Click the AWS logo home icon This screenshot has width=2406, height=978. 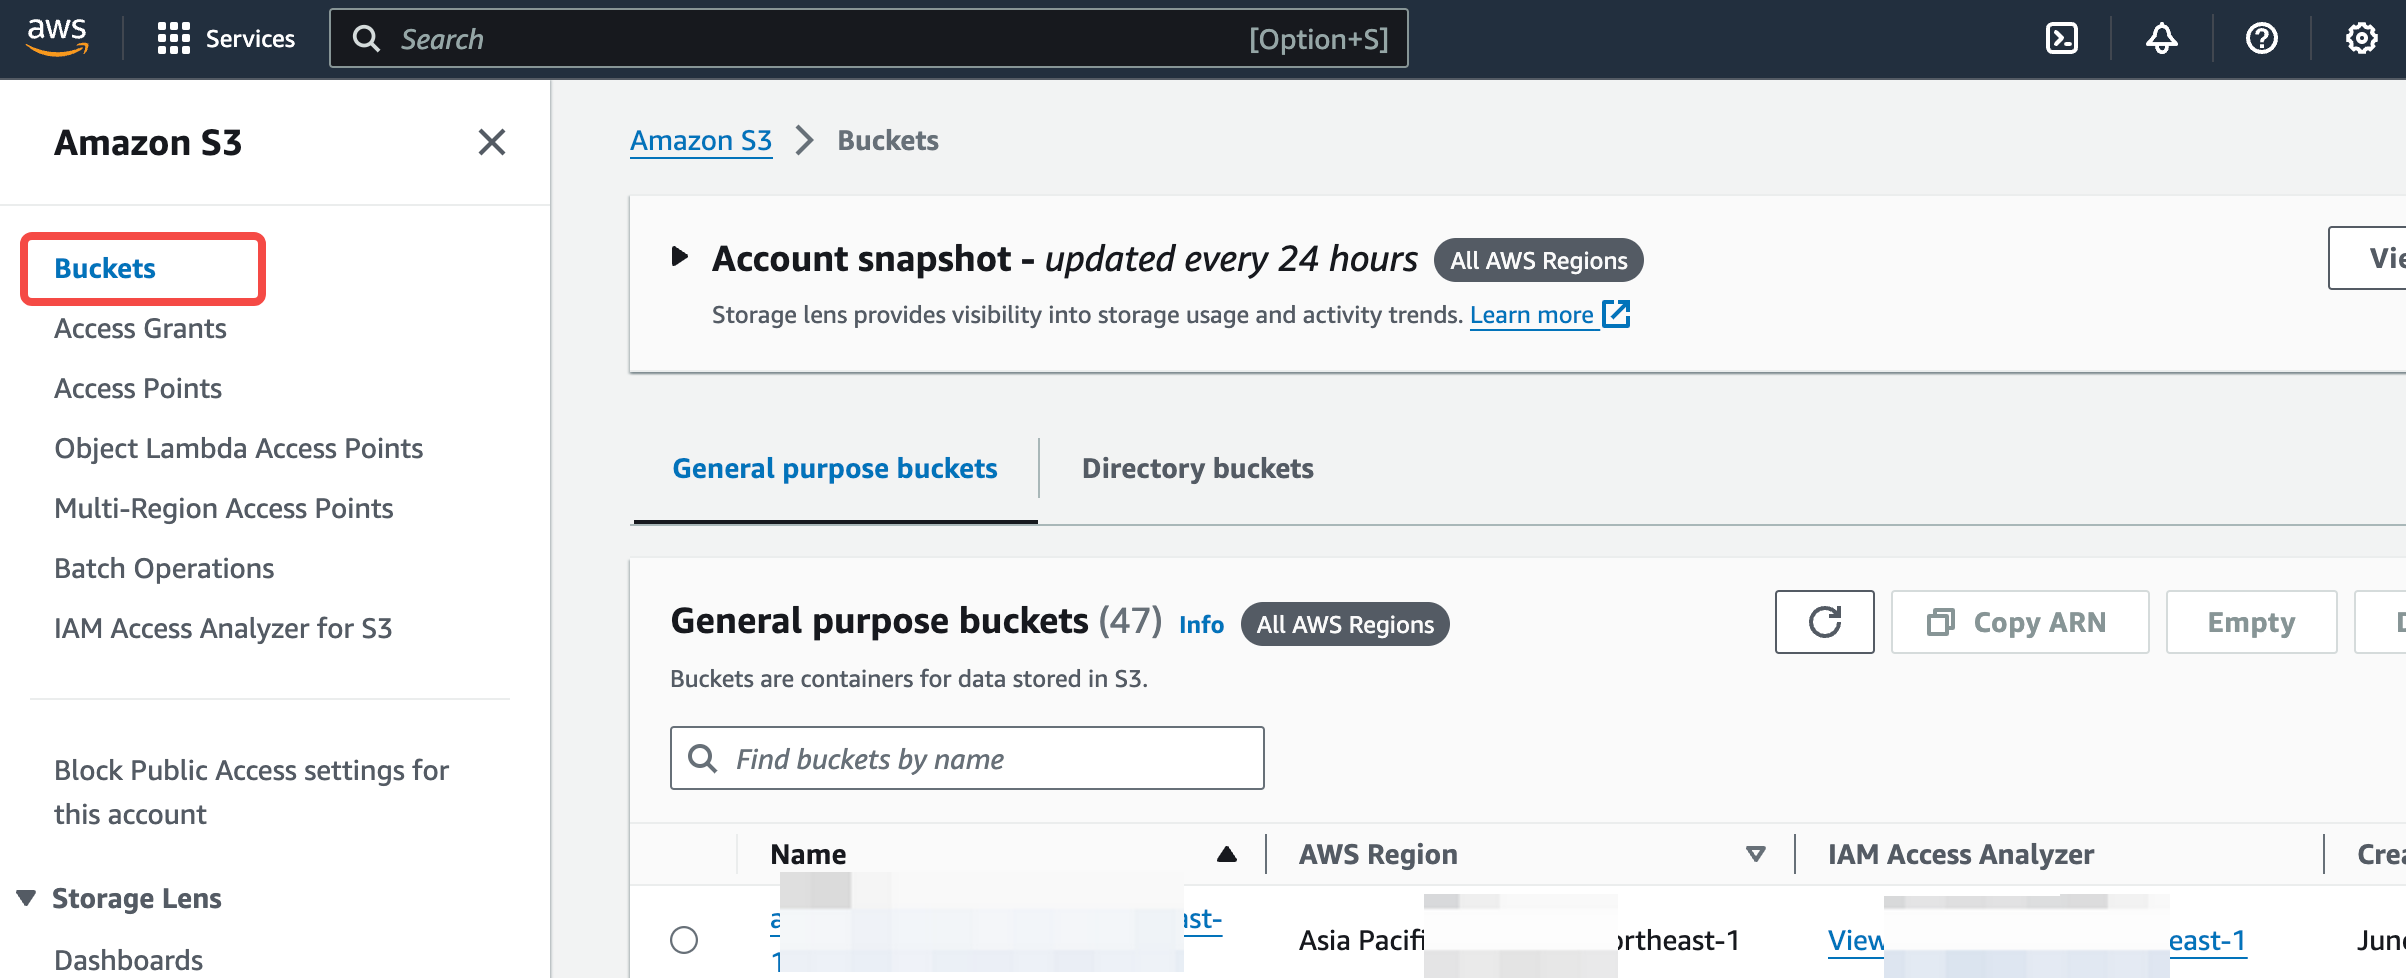pyautogui.click(x=57, y=38)
